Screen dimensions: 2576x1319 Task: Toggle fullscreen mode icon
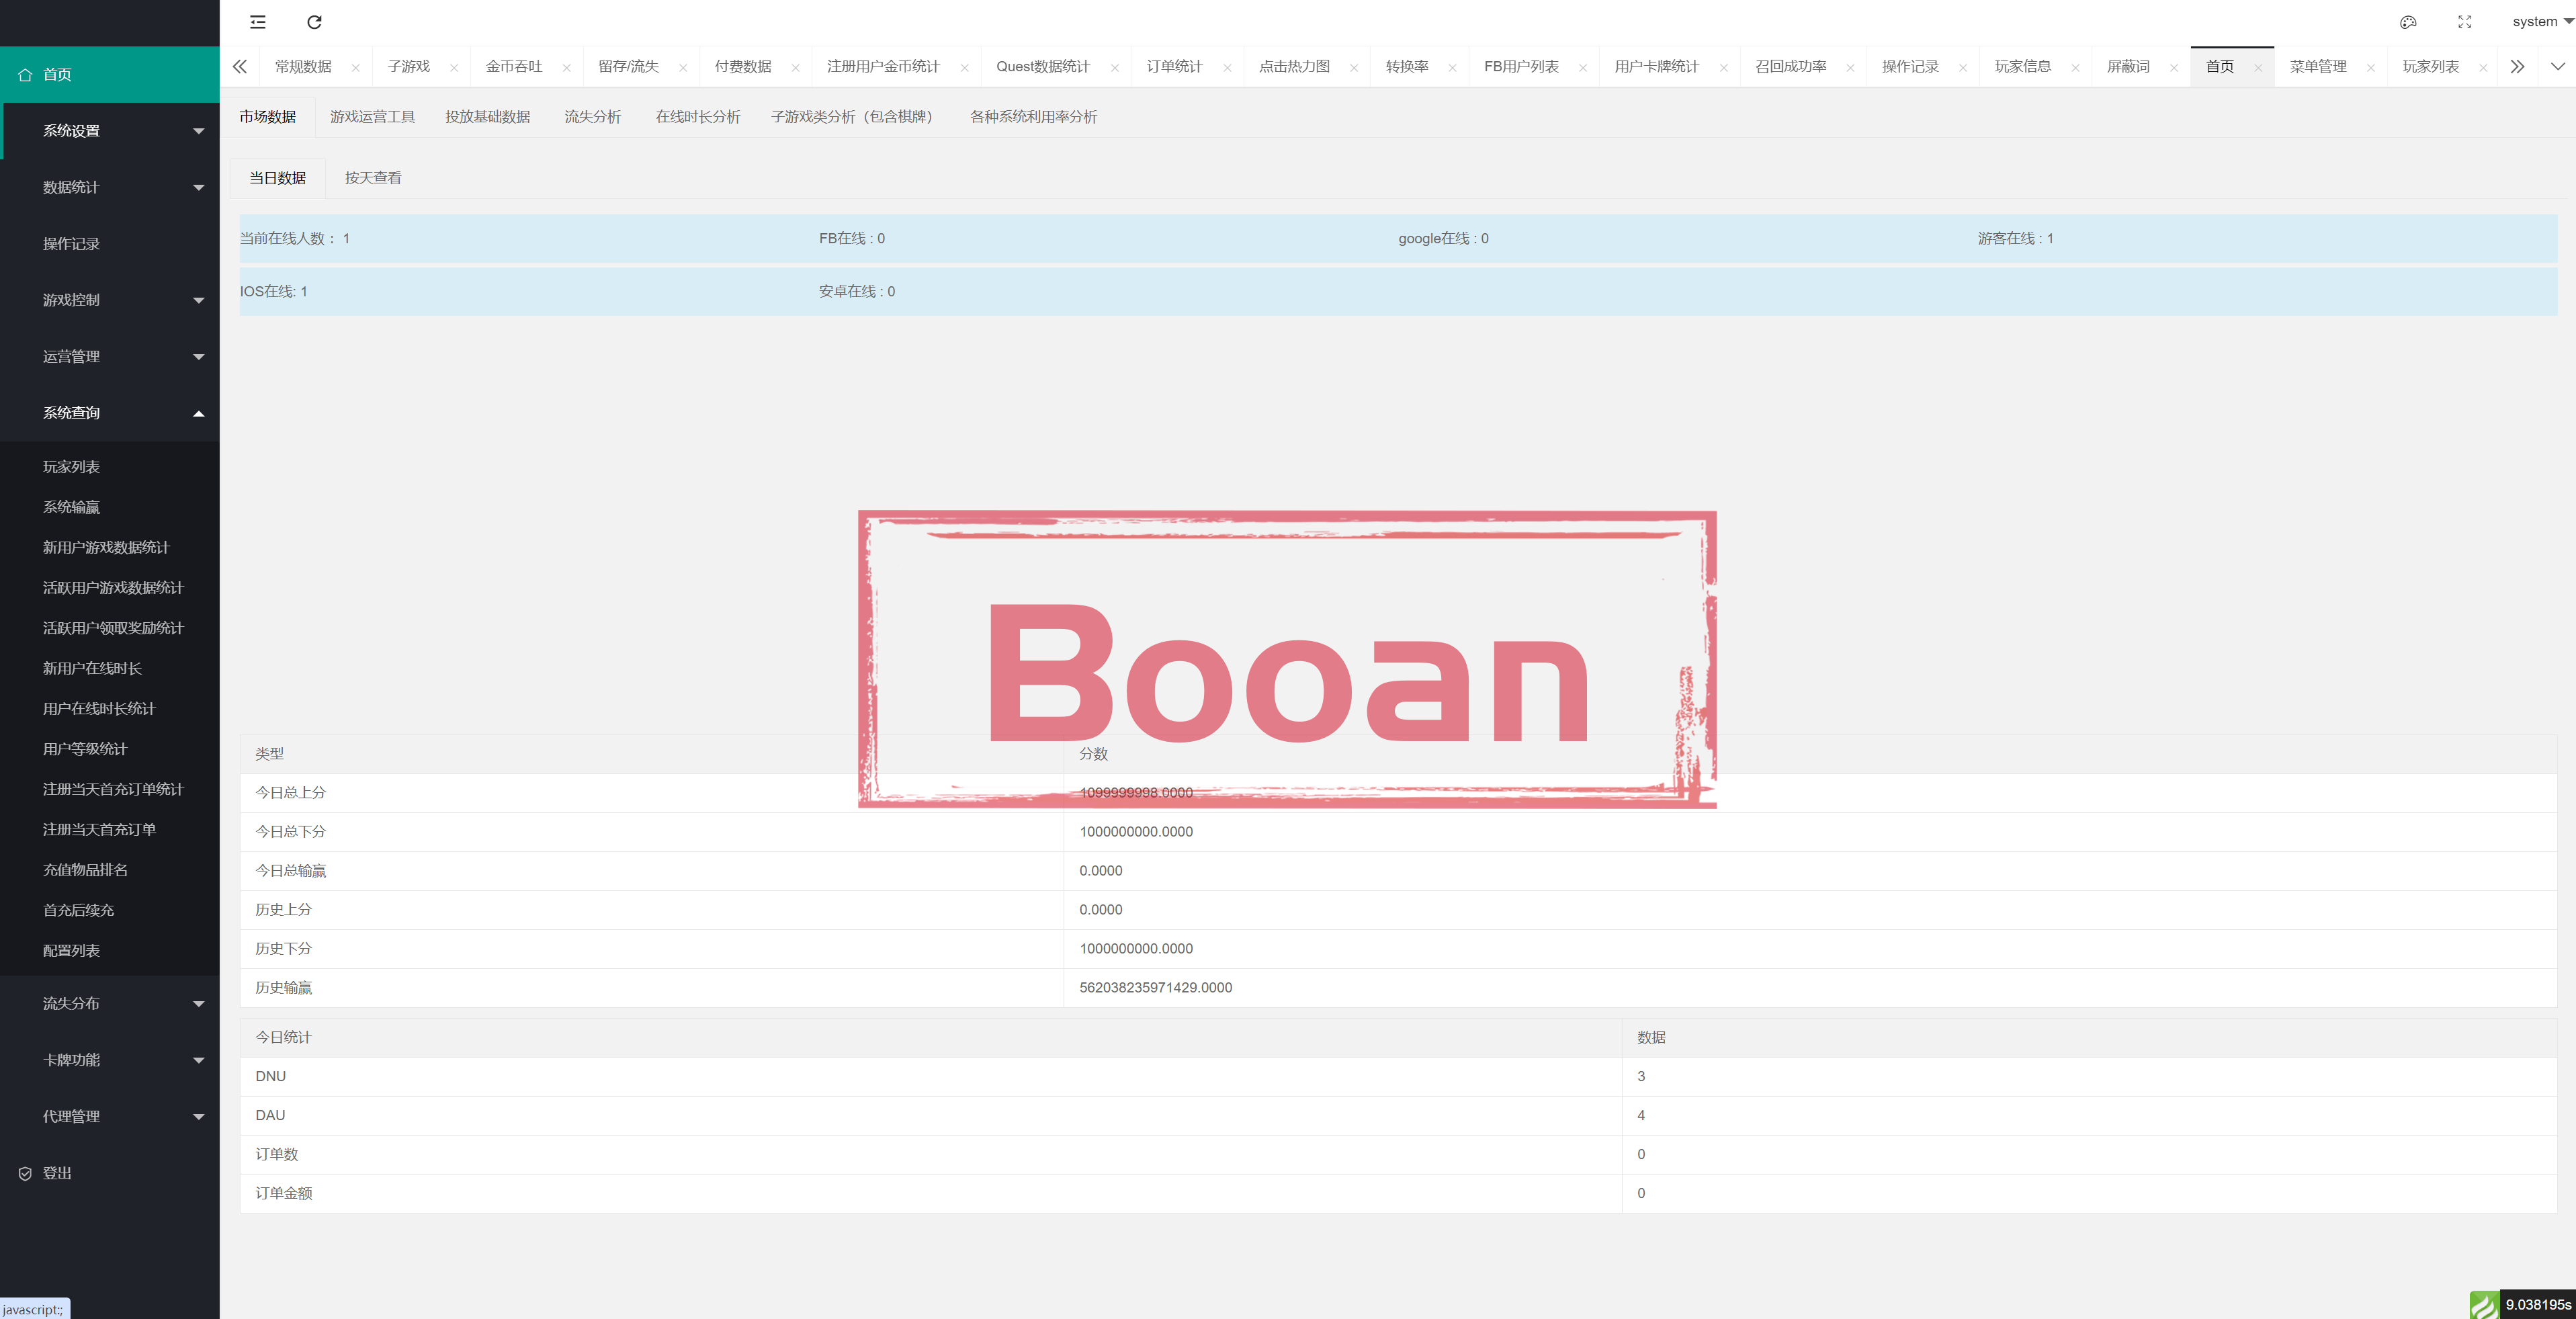(2464, 22)
